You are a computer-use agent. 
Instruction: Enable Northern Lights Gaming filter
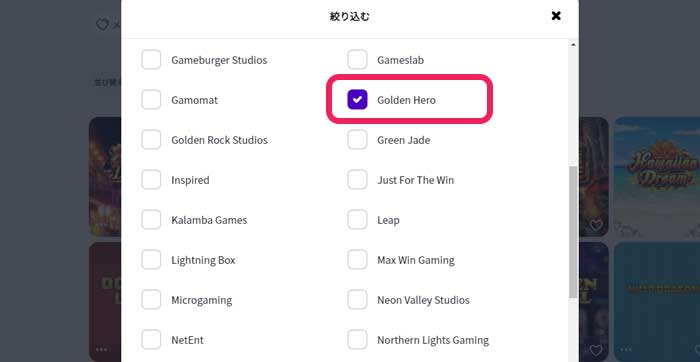[357, 340]
